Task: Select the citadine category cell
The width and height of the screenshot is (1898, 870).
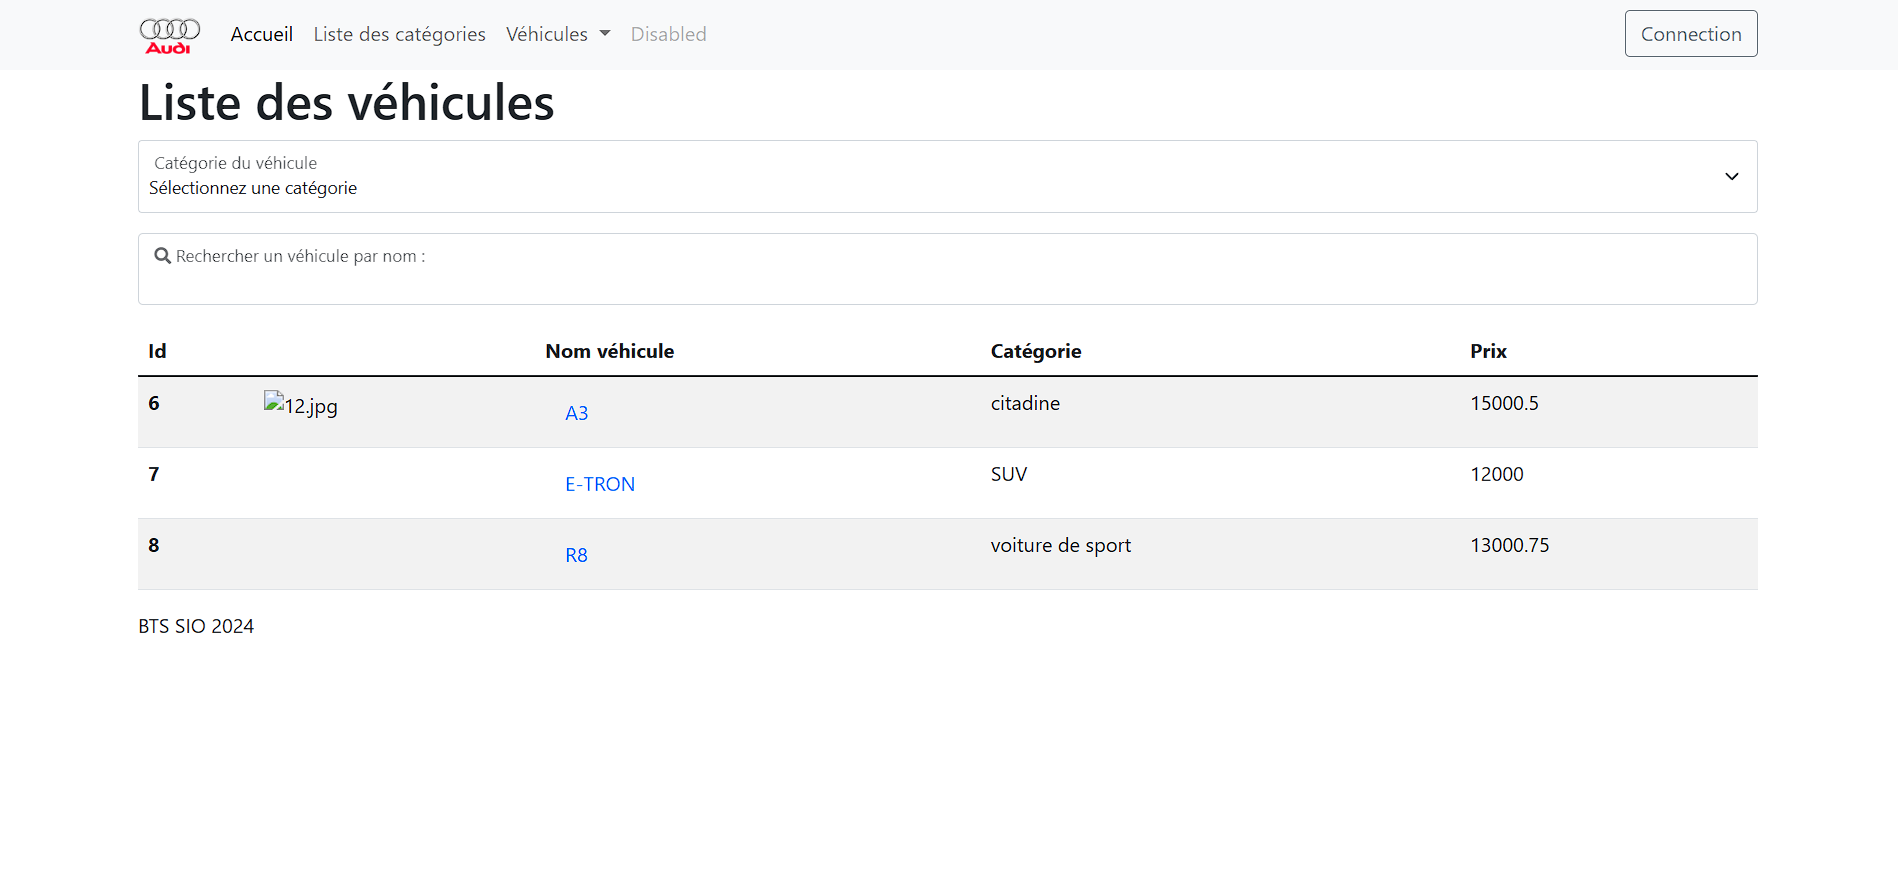Action: click(x=1025, y=403)
